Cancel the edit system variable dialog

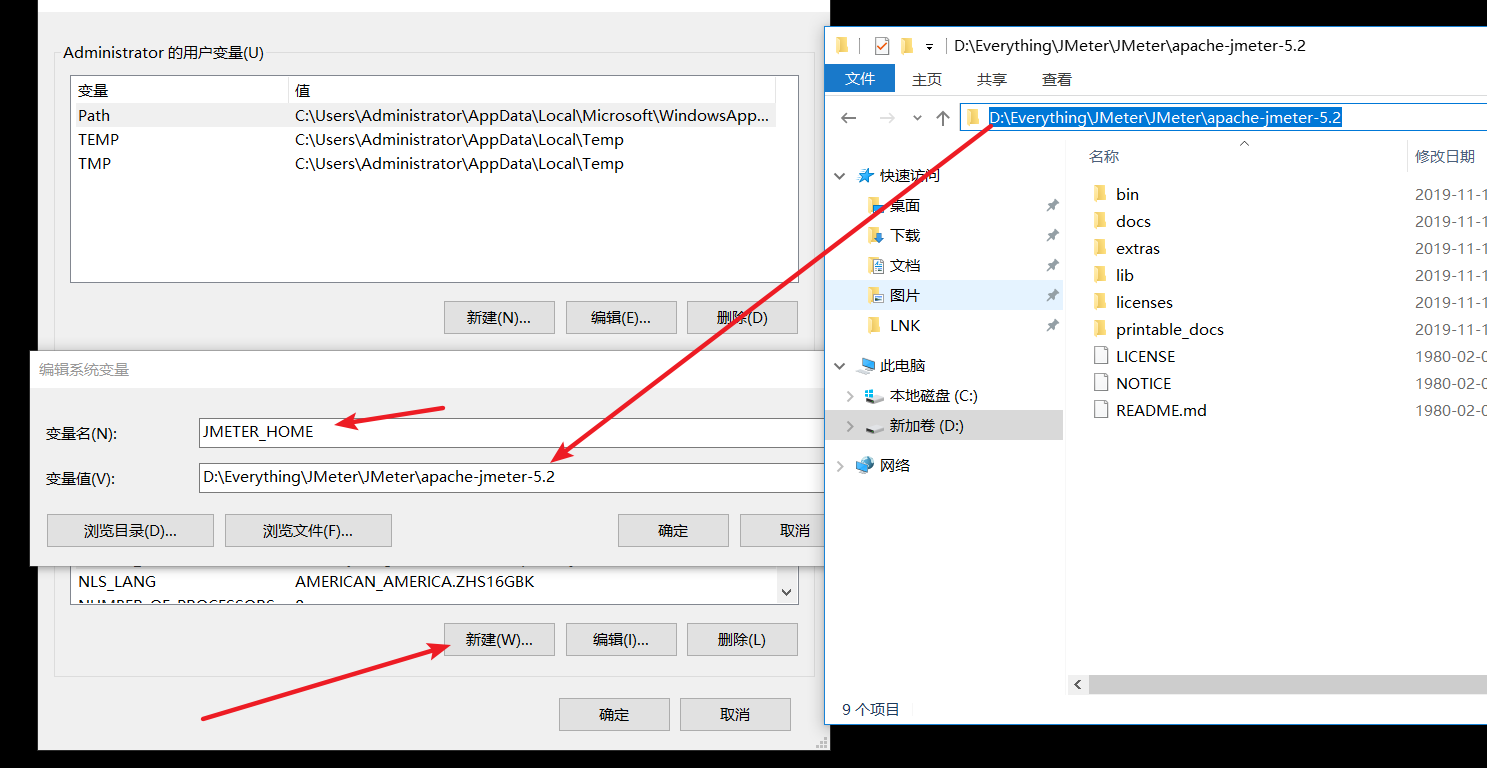click(x=783, y=531)
